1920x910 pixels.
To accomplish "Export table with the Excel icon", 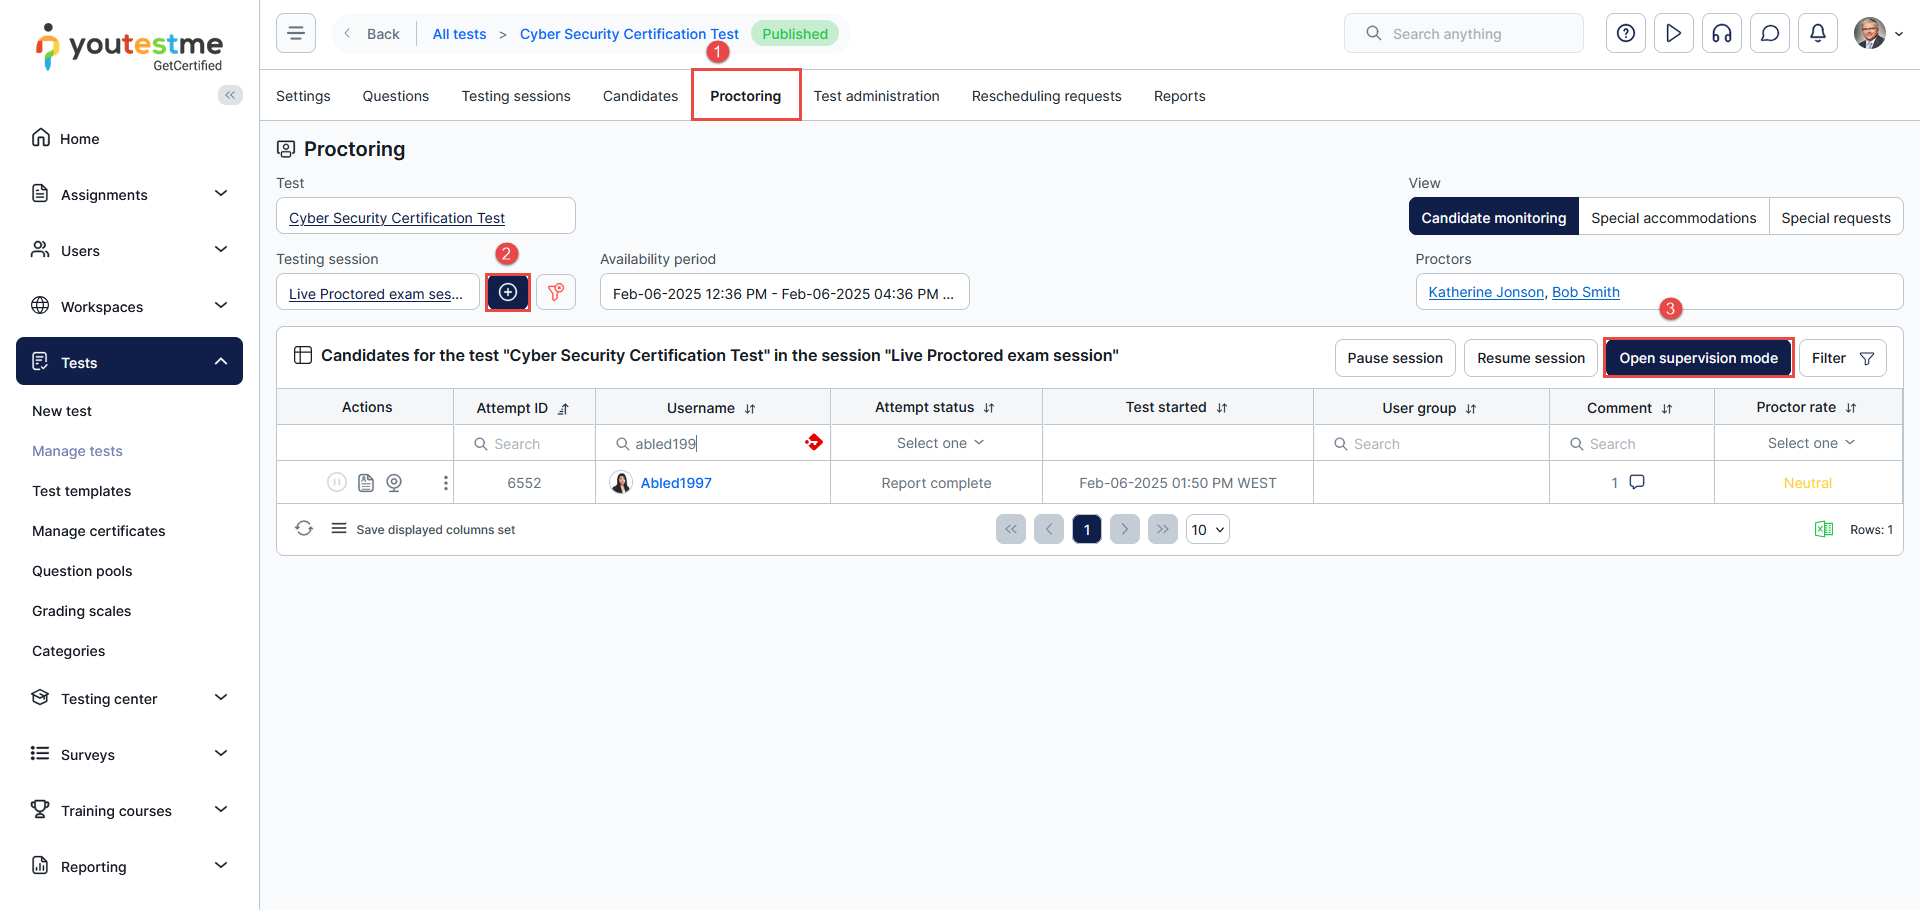I will coord(1823,529).
